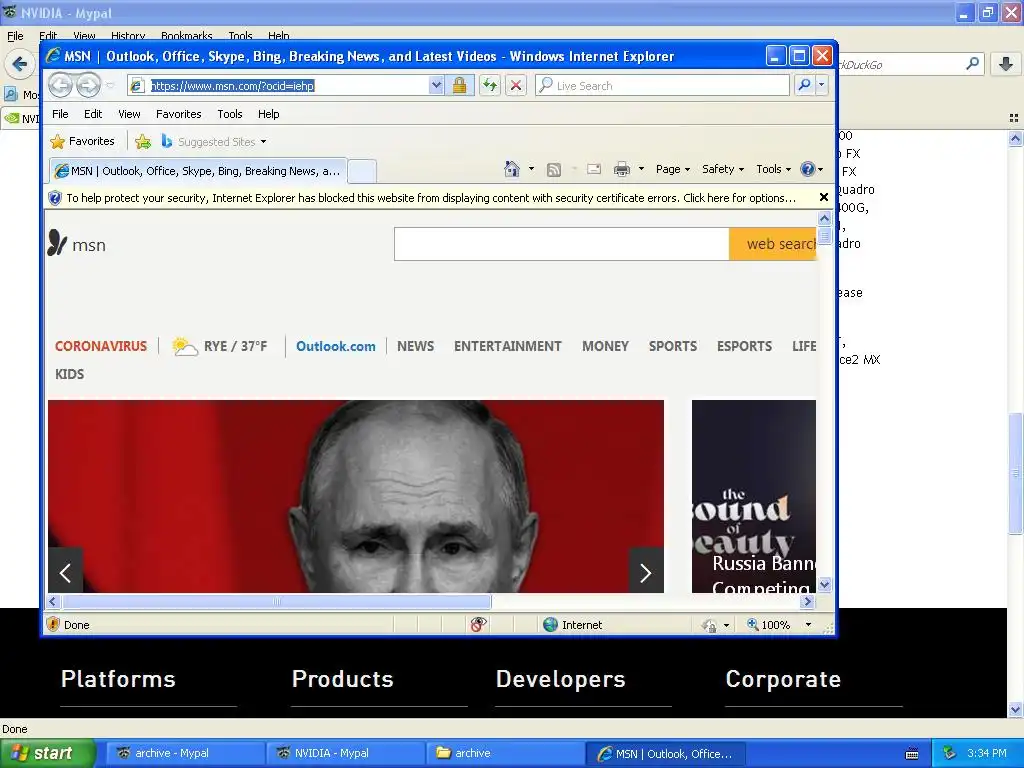Open IE Help menu

(x=268, y=114)
